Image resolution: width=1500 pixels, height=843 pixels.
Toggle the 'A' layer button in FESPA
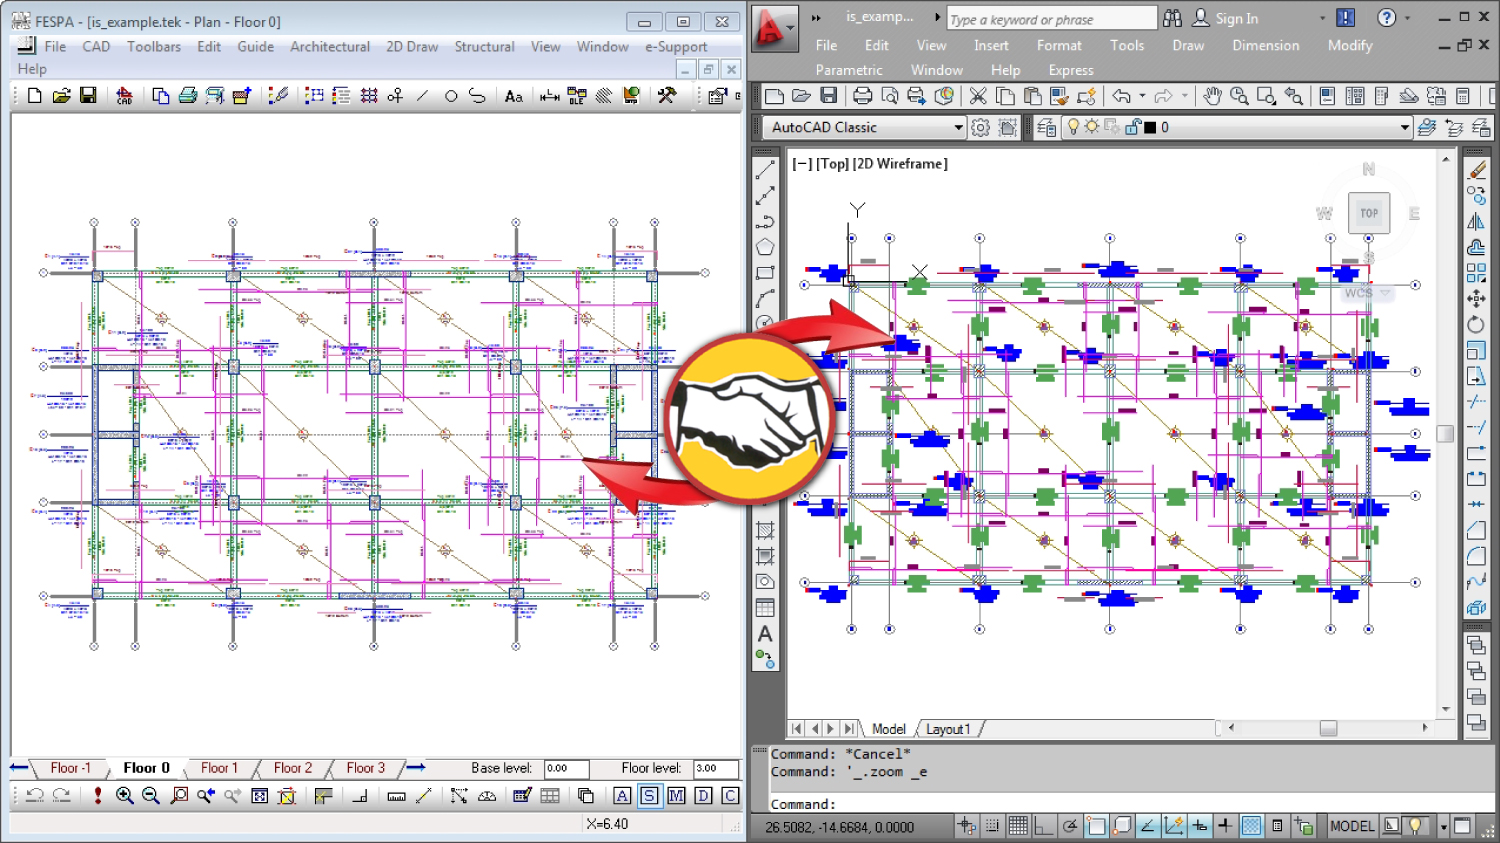tap(622, 796)
